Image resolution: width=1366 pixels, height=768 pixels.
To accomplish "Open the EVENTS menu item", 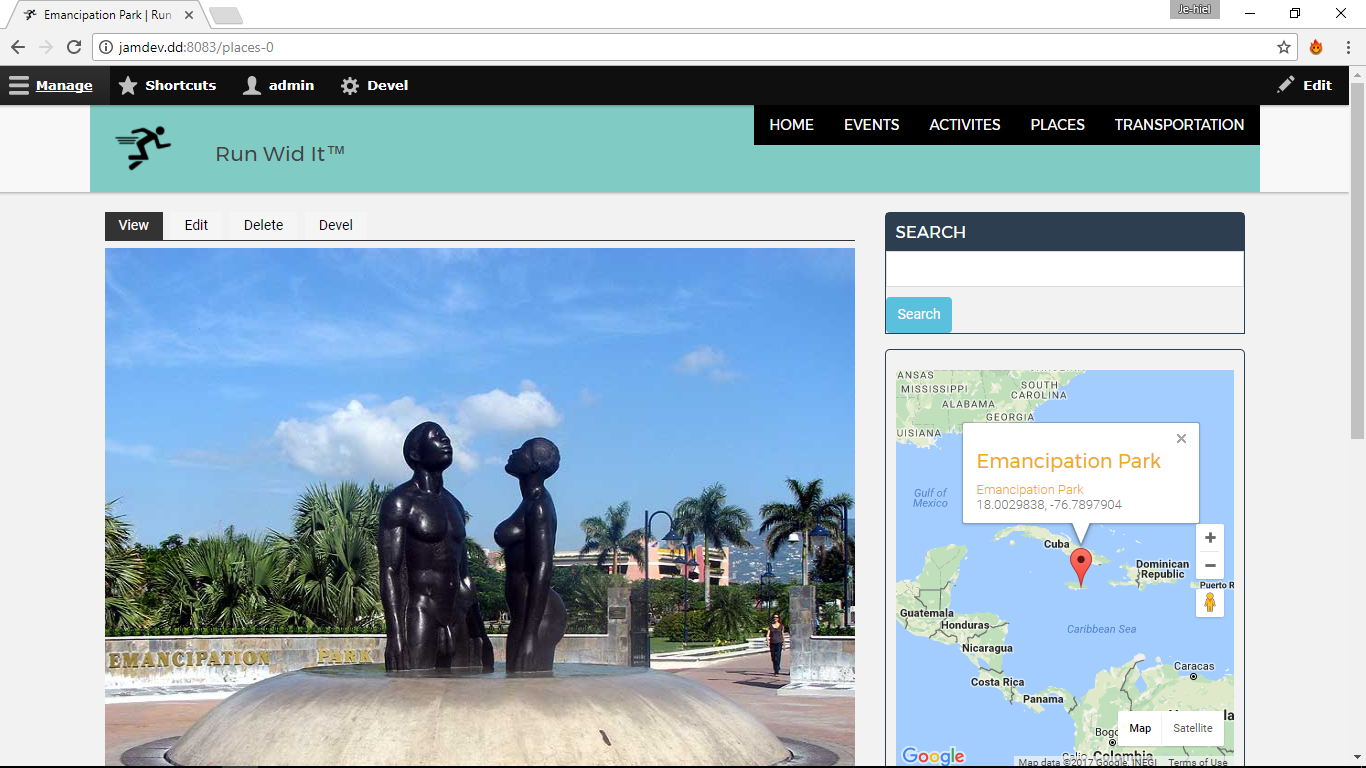I will click(x=871, y=125).
